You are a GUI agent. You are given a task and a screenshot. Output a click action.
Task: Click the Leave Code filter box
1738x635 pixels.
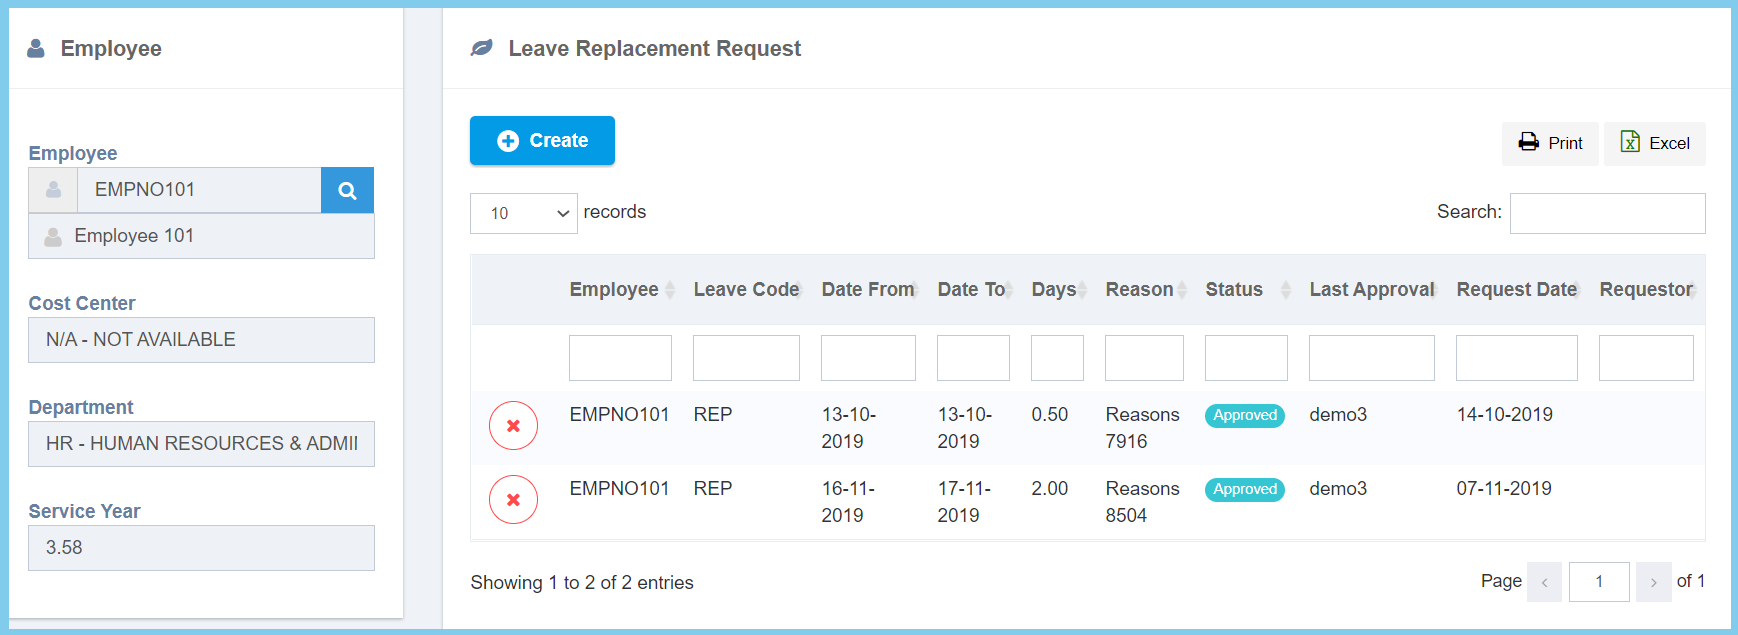click(x=746, y=358)
